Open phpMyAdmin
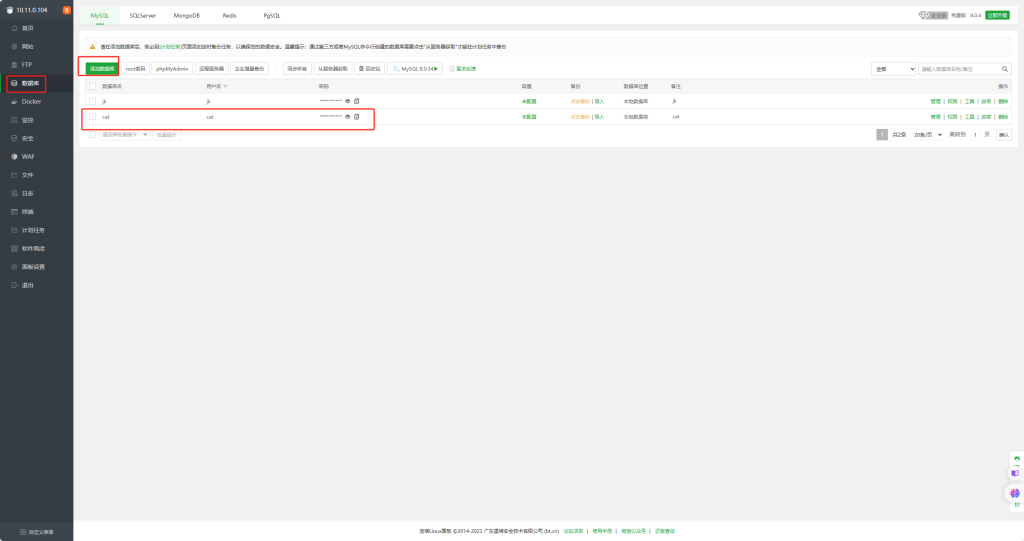This screenshot has height=541, width=1024. 172,69
